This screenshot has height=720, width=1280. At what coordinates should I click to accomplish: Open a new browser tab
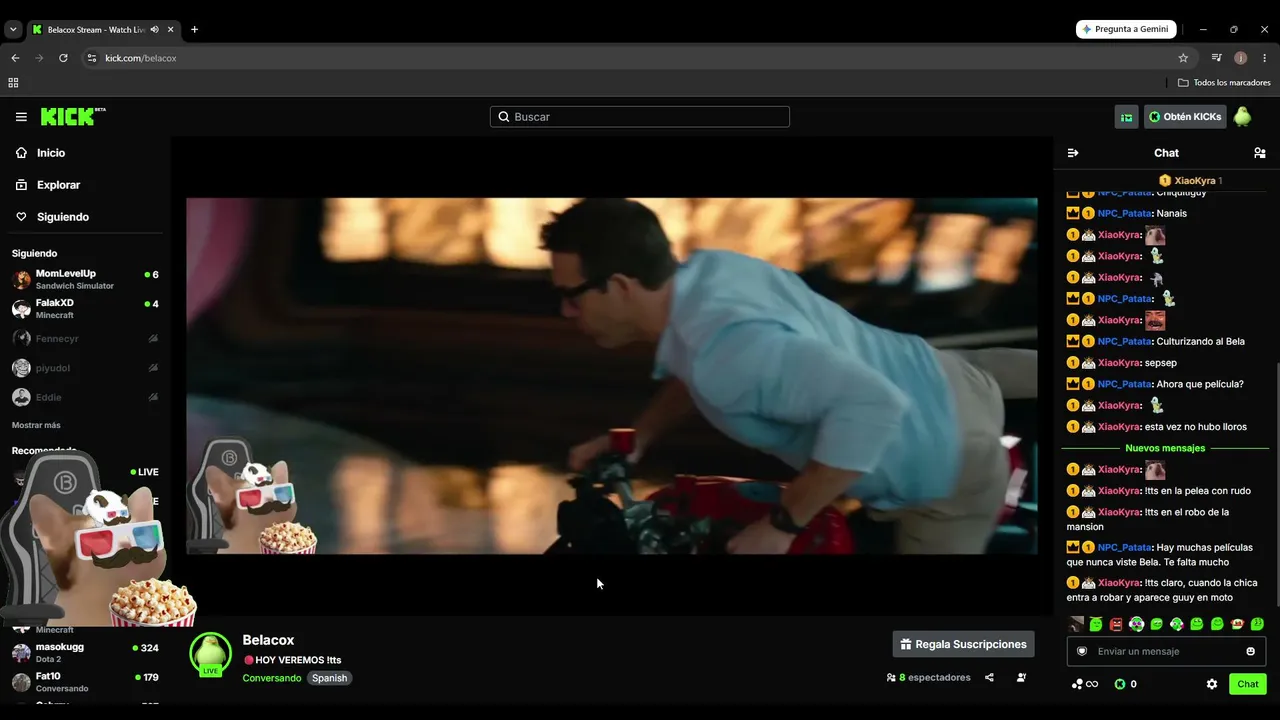point(194,30)
